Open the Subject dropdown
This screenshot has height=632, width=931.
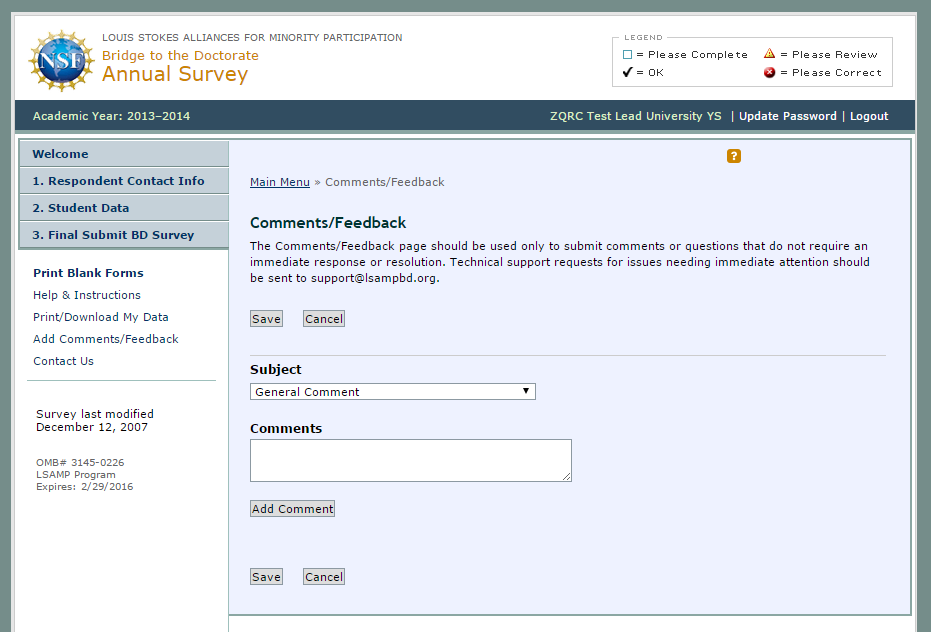[x=392, y=392]
